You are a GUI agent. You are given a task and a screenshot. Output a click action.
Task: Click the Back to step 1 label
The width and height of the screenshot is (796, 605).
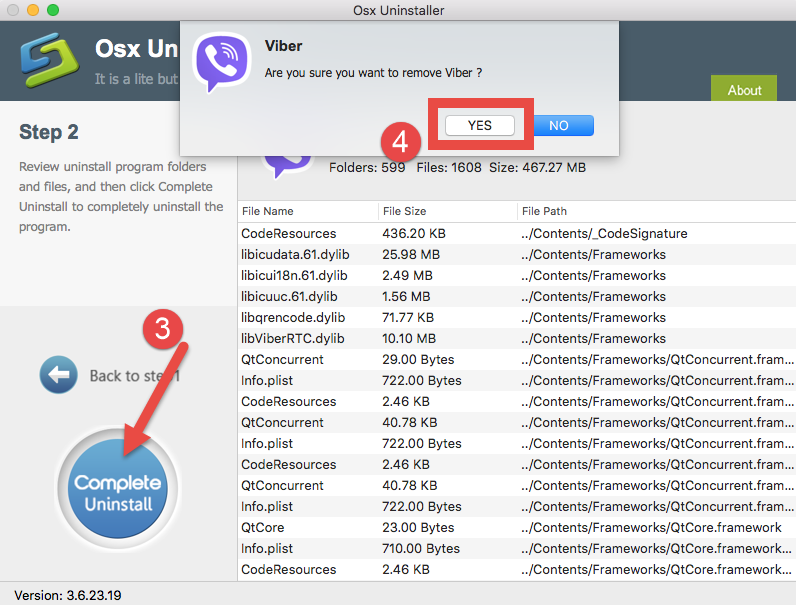pyautogui.click(x=135, y=376)
